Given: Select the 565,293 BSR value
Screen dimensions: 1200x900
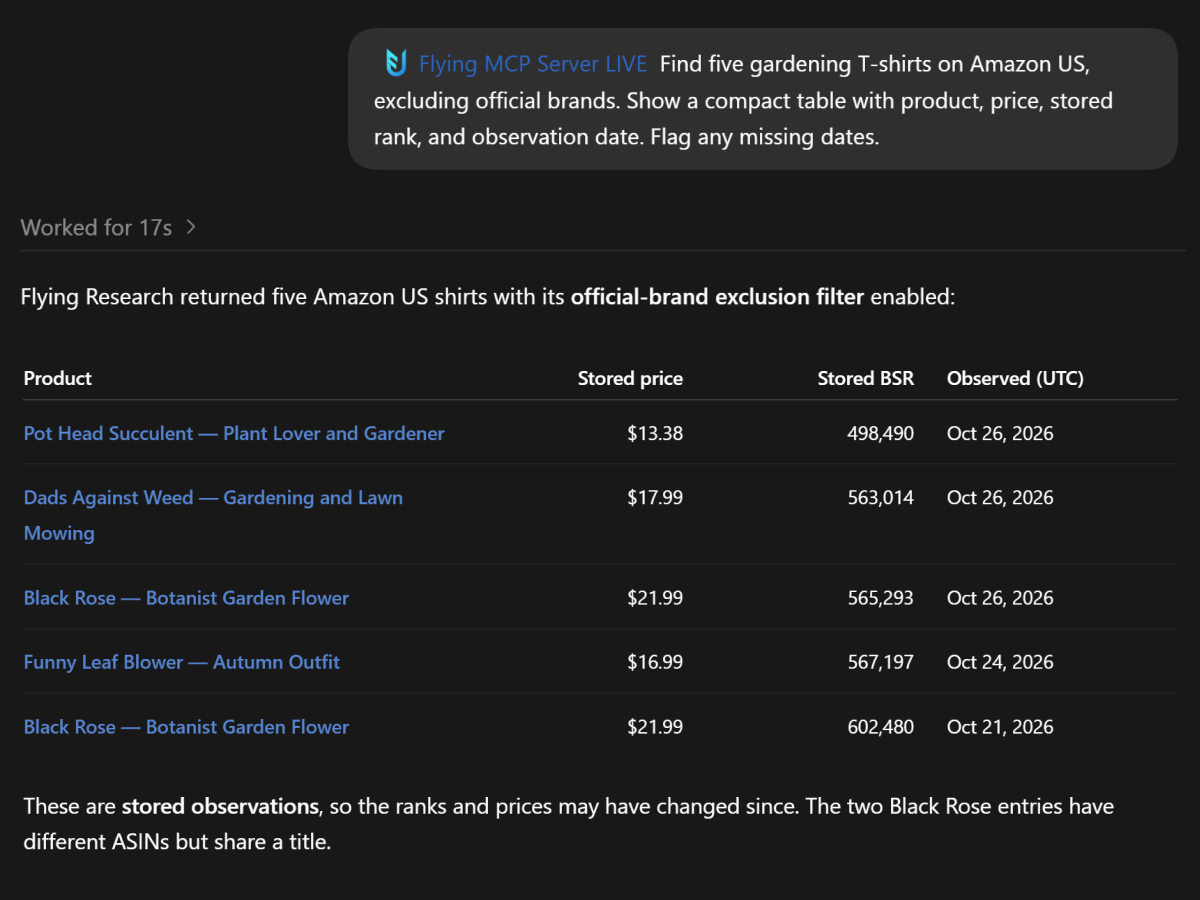Looking at the screenshot, I should click(879, 598).
